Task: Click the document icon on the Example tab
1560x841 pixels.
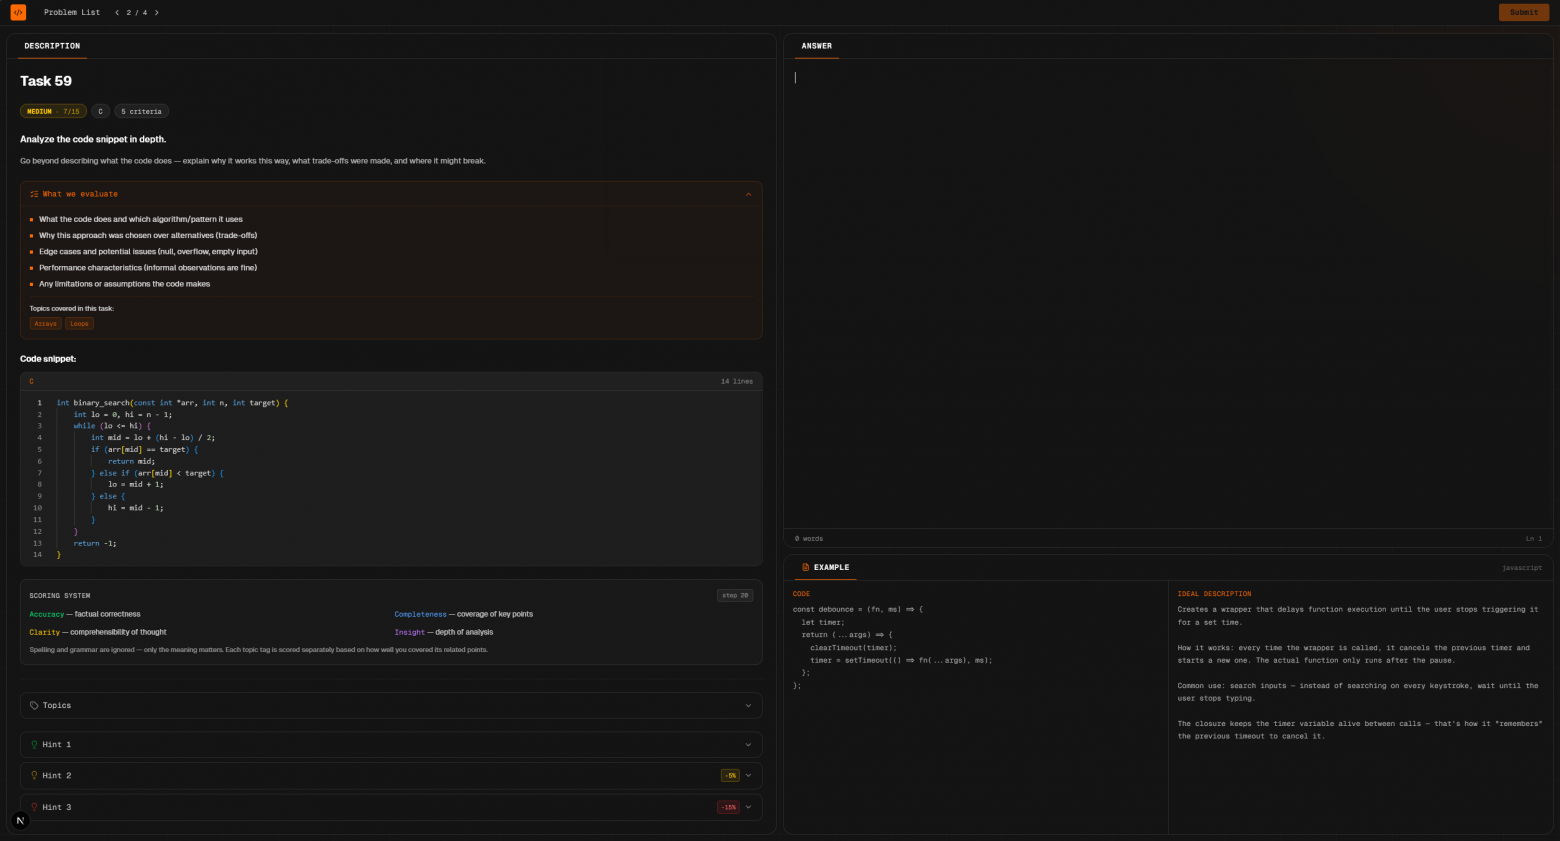Action: click(x=806, y=567)
